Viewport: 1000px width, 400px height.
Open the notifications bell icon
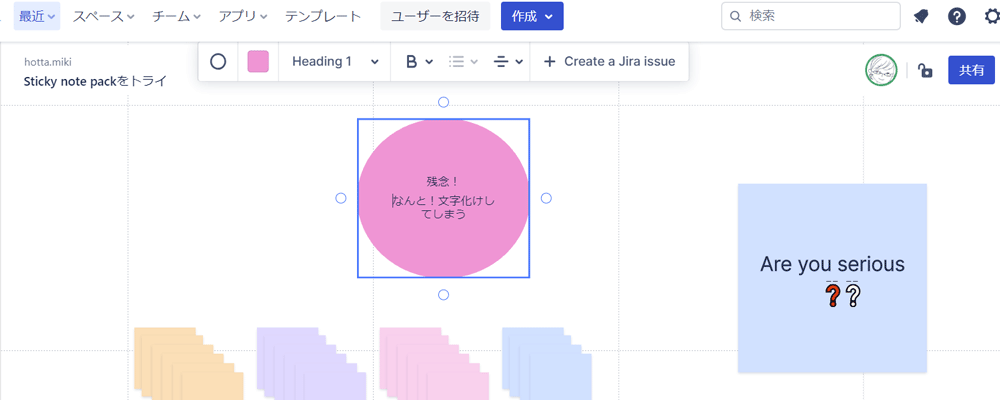tap(921, 17)
